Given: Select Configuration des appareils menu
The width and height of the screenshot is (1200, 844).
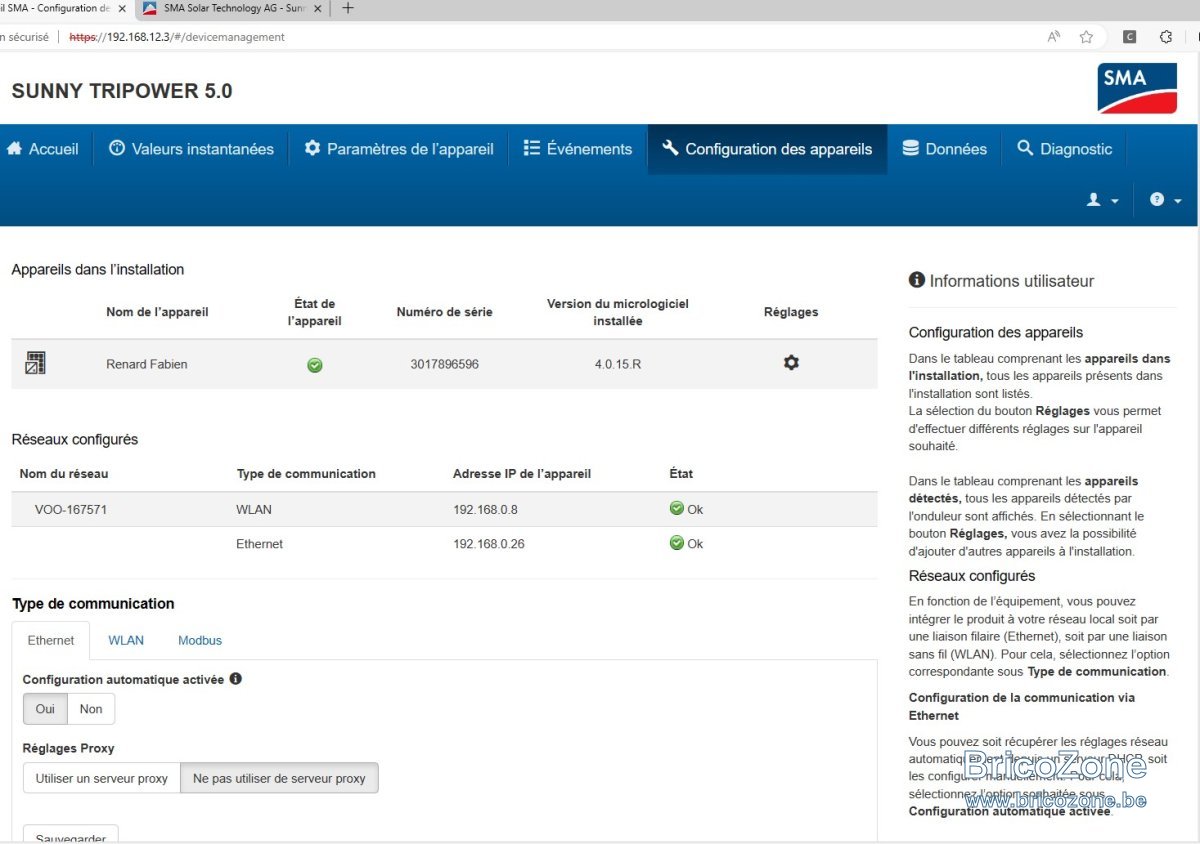Looking at the screenshot, I should click(767, 149).
